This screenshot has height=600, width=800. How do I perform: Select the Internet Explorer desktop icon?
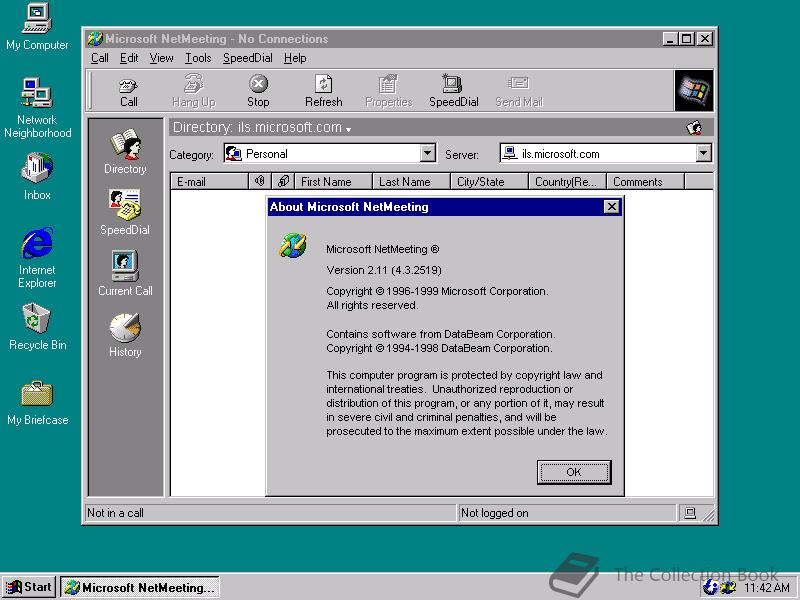click(37, 258)
